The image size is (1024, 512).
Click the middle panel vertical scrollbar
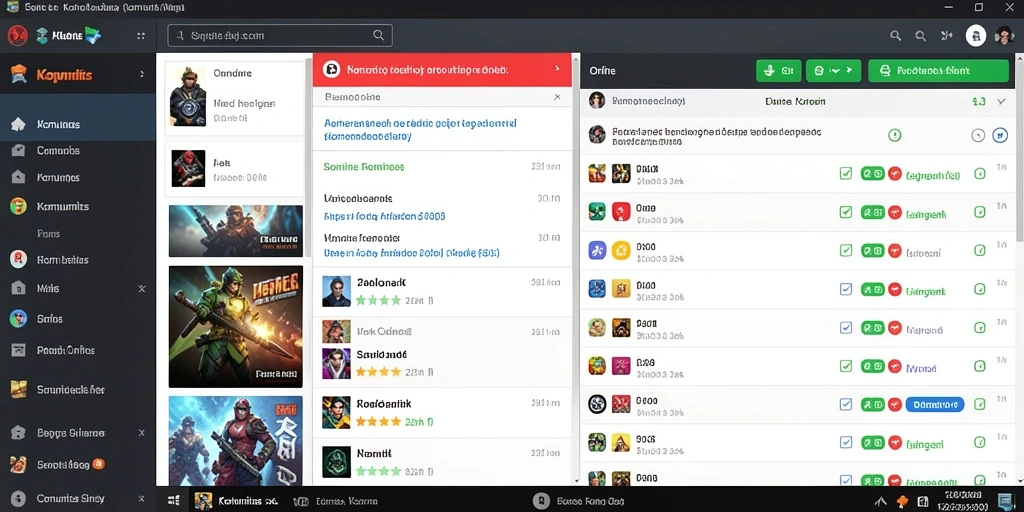pos(575,268)
